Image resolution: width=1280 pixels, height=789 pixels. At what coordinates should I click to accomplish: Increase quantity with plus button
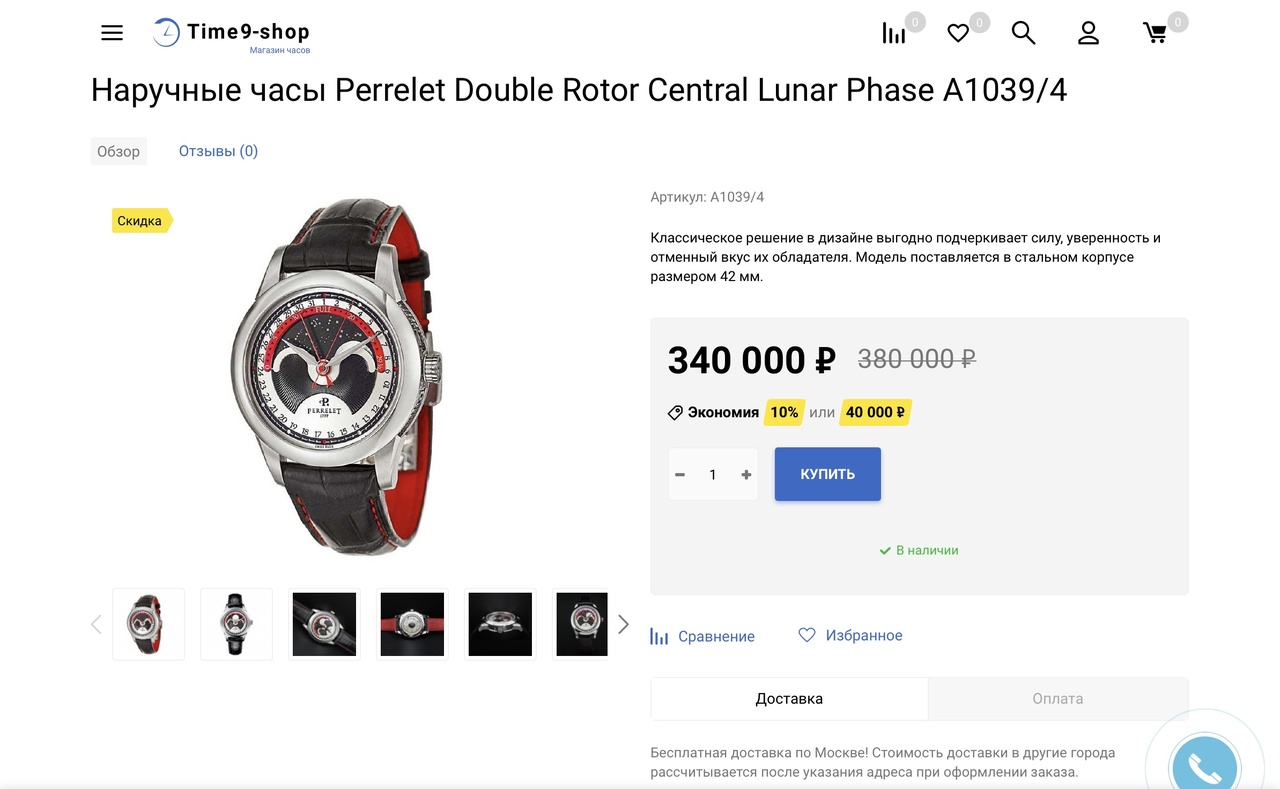tap(746, 475)
